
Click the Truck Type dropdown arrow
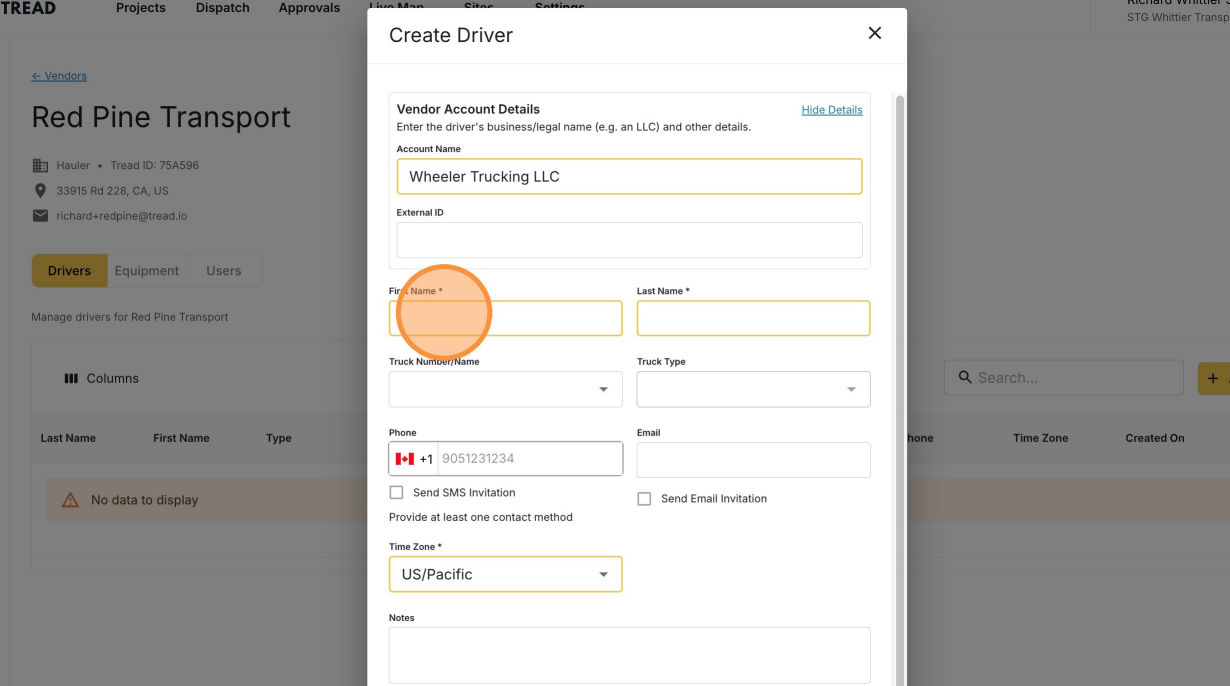click(x=851, y=390)
